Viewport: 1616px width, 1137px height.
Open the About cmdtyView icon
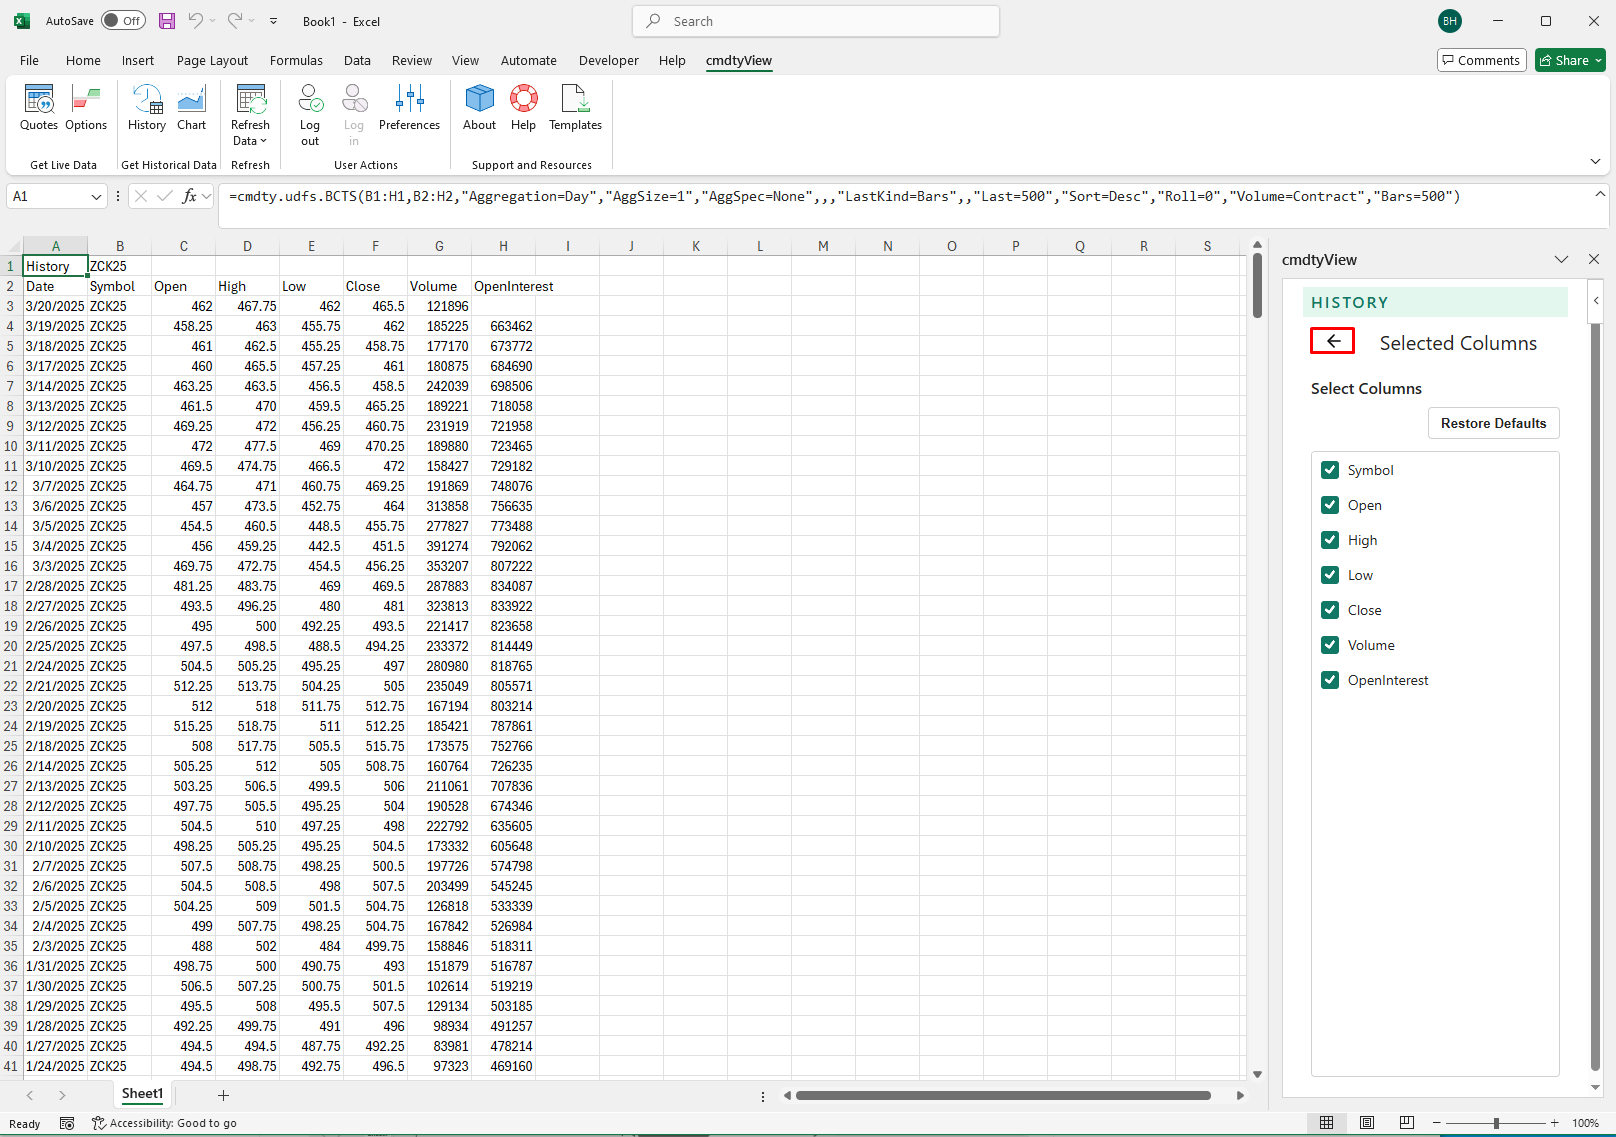[479, 108]
